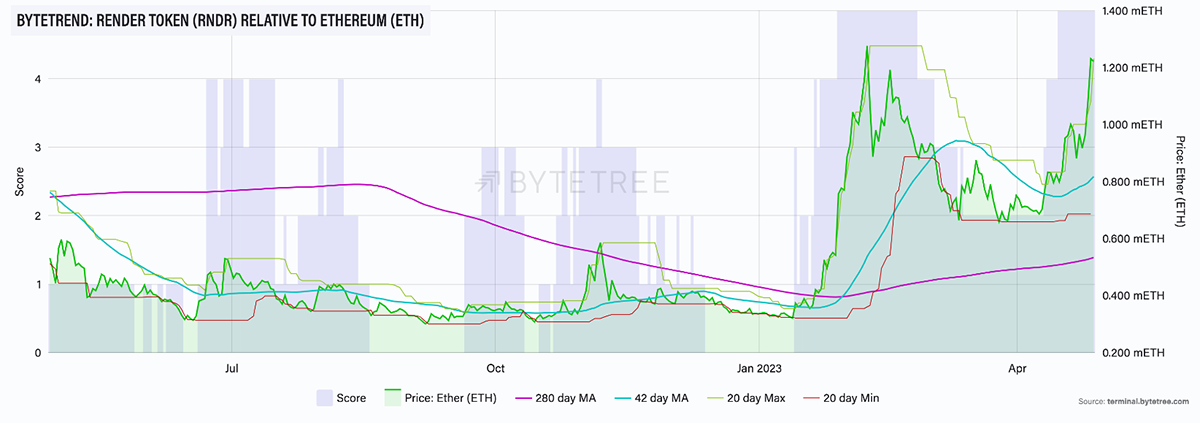Click the 0.200 mETH axis value
This screenshot has height=423, width=1200.
(x=1135, y=352)
